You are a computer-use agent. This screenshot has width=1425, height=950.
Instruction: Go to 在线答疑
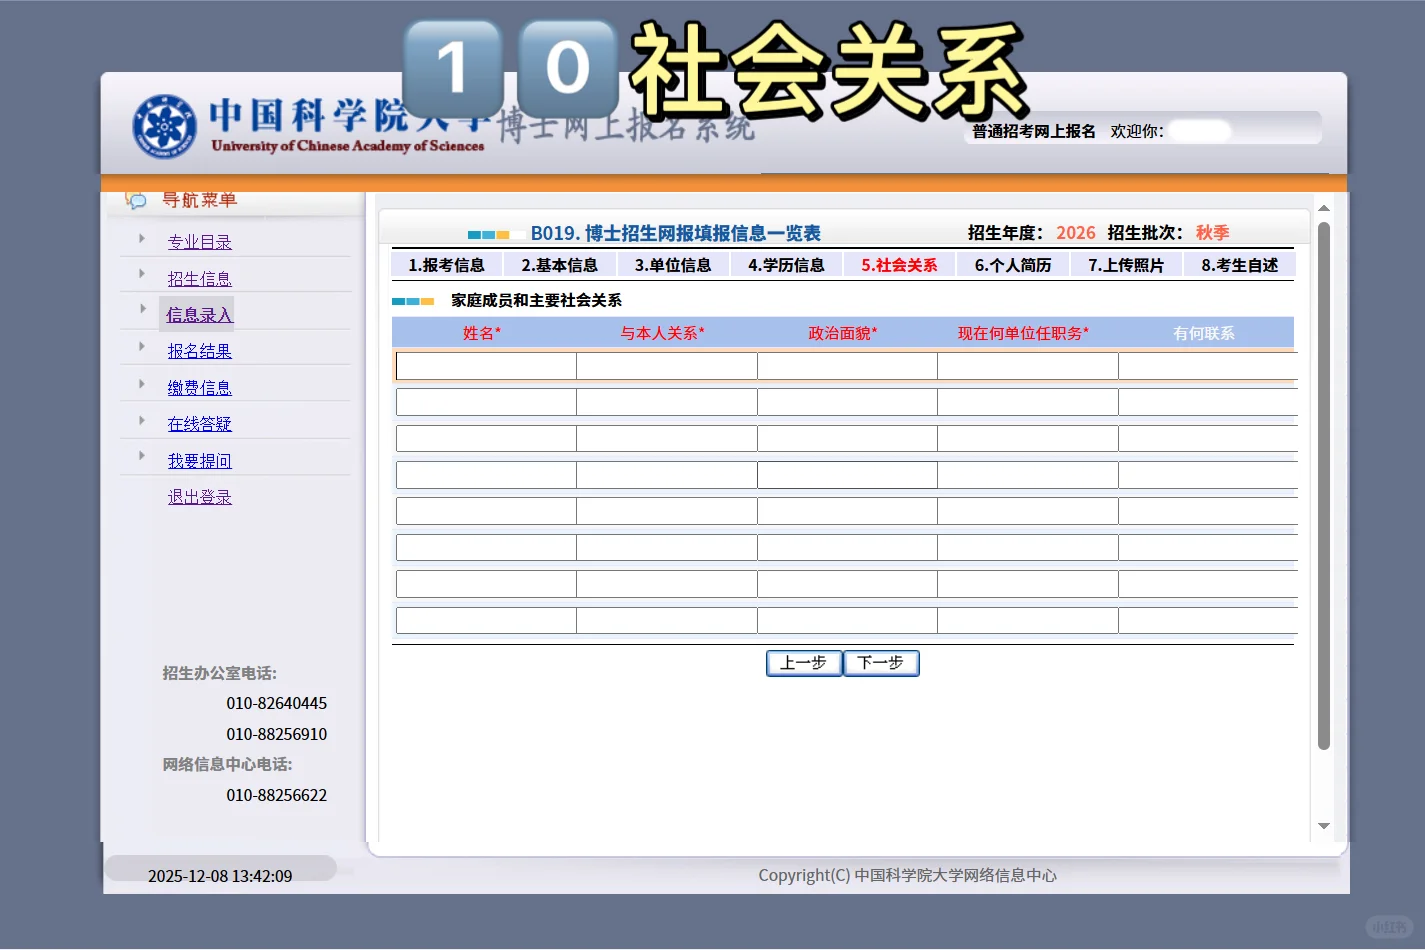(x=200, y=424)
